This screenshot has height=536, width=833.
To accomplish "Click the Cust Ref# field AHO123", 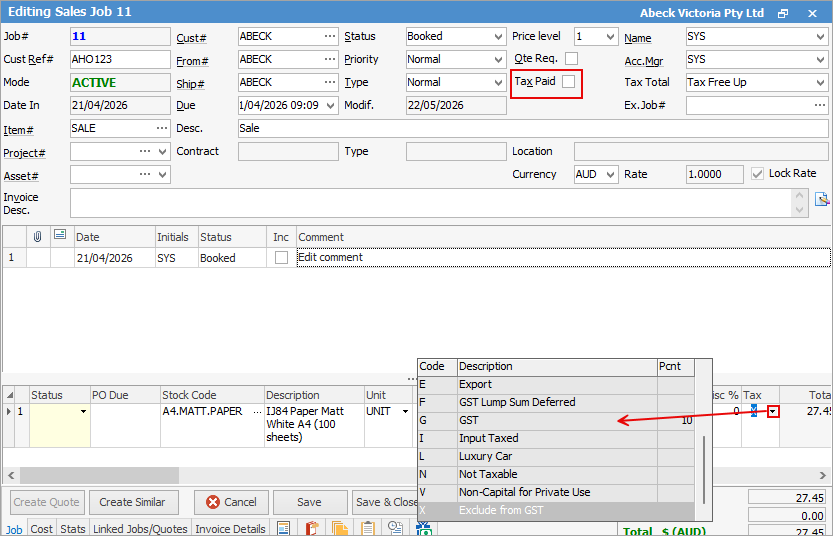I will (120, 59).
